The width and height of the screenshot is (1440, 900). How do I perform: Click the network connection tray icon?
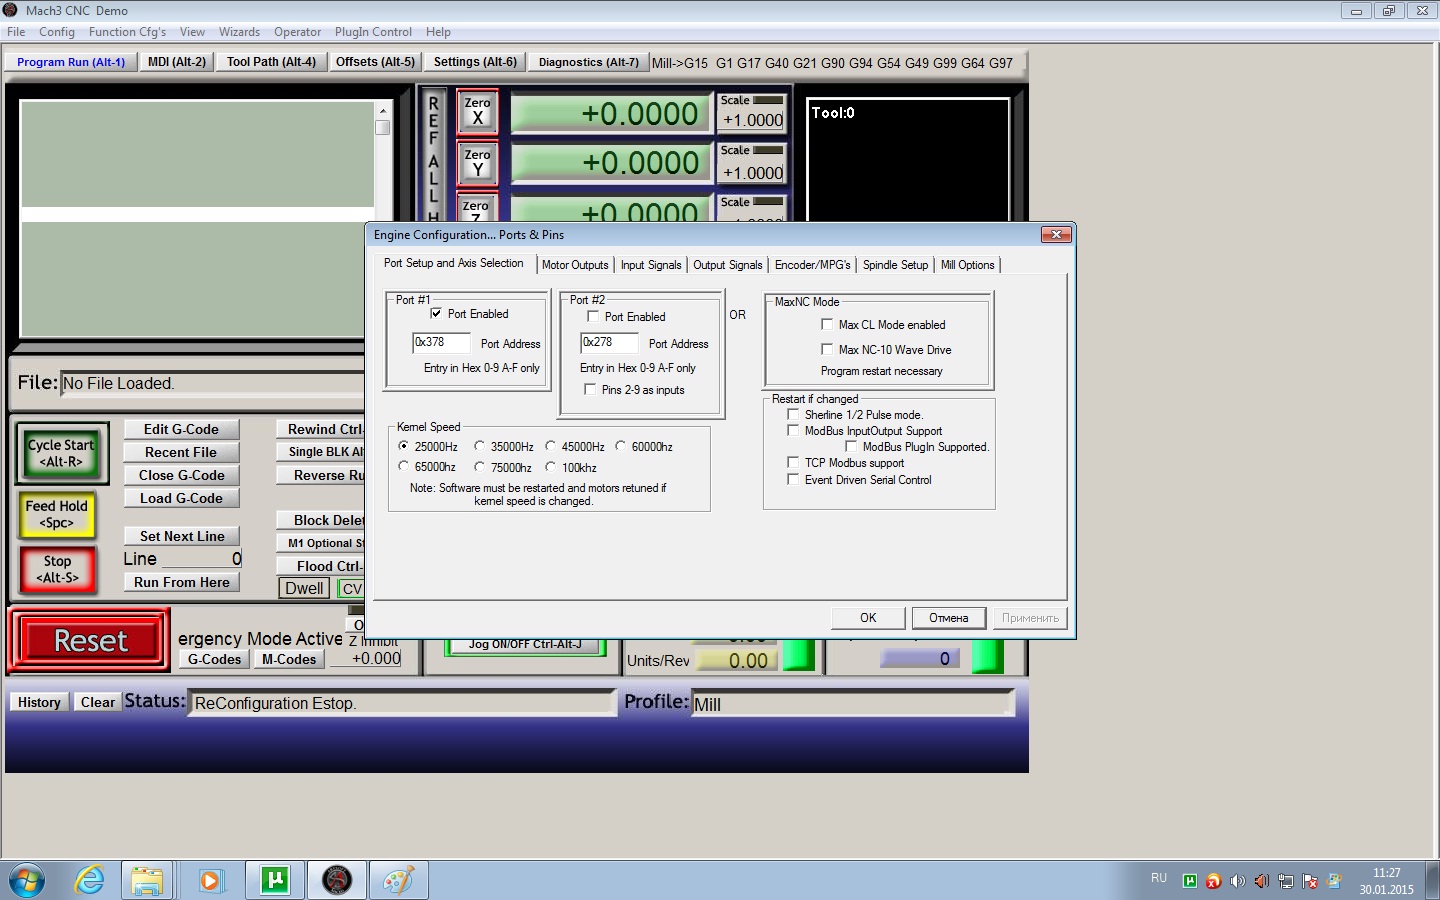pyautogui.click(x=1286, y=881)
